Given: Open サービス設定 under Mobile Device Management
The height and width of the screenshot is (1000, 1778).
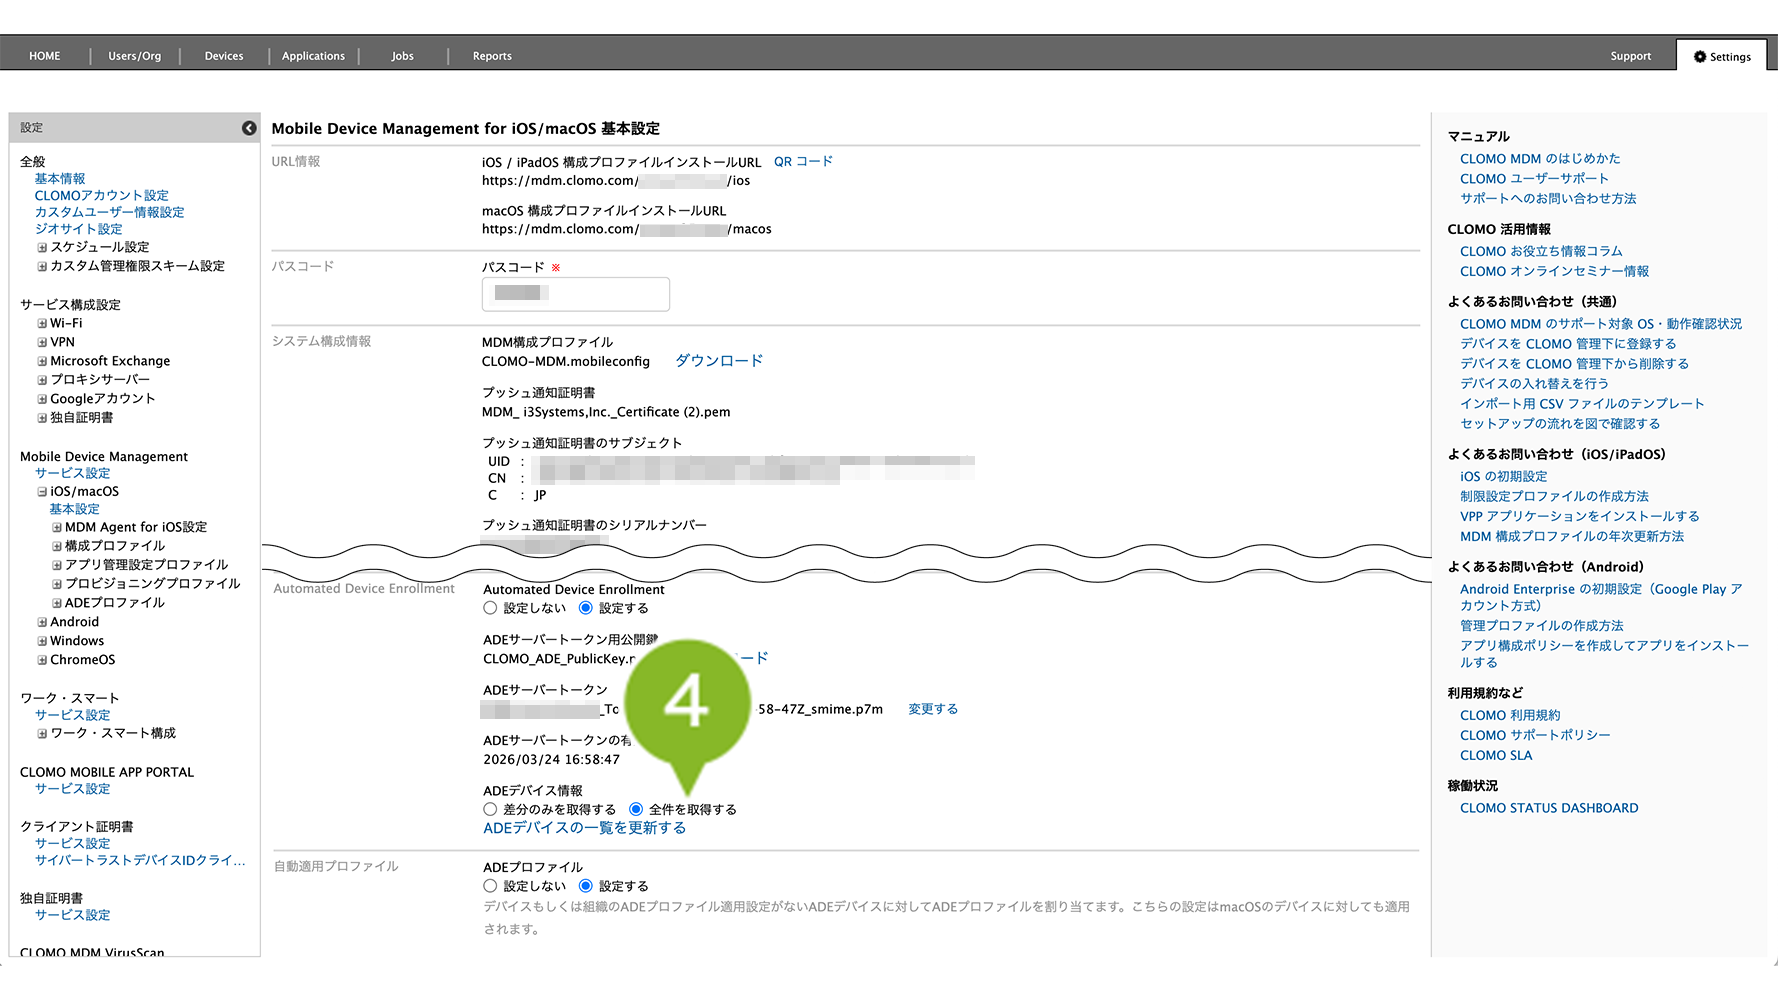Looking at the screenshot, I should pyautogui.click(x=73, y=474).
